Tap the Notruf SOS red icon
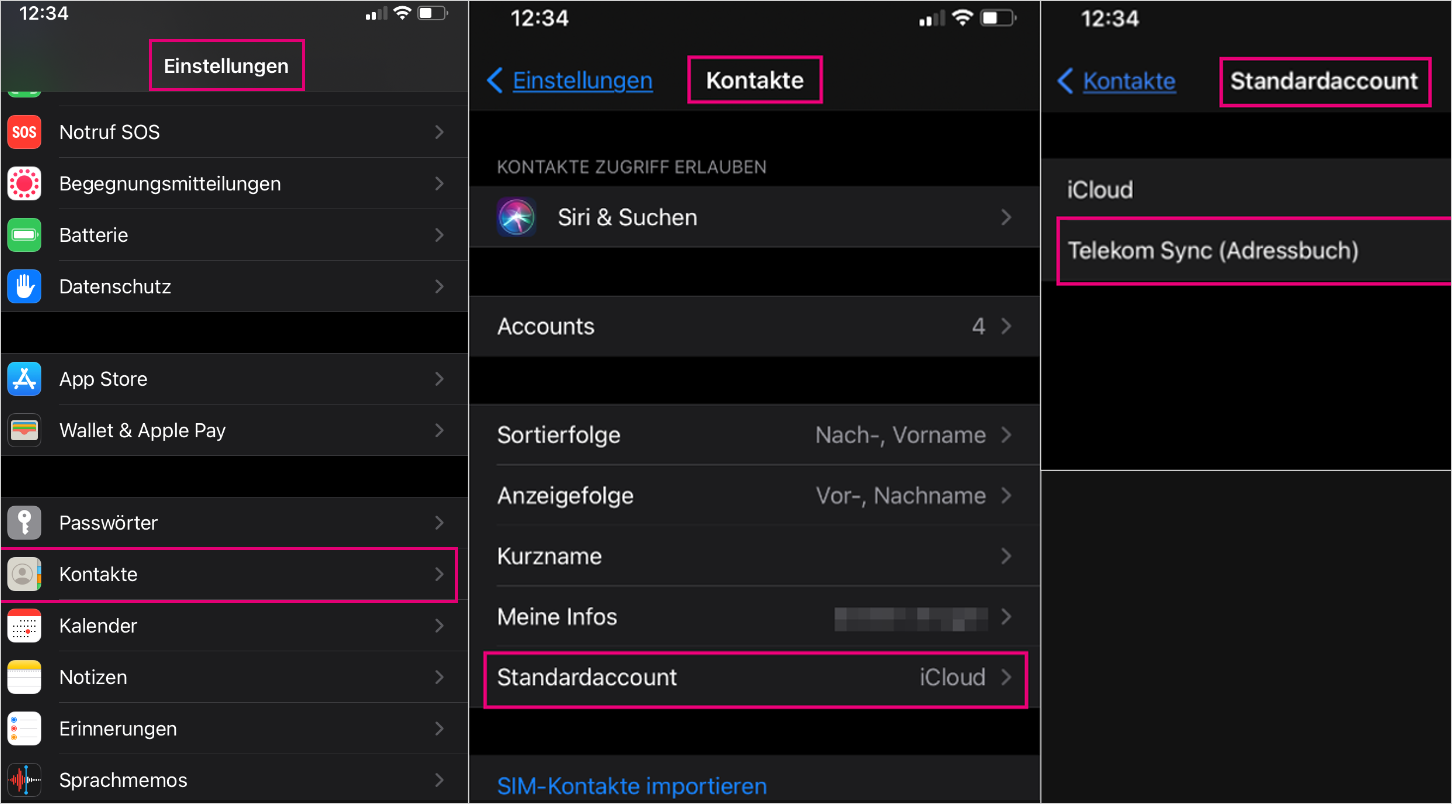This screenshot has width=1452, height=804. tap(24, 132)
